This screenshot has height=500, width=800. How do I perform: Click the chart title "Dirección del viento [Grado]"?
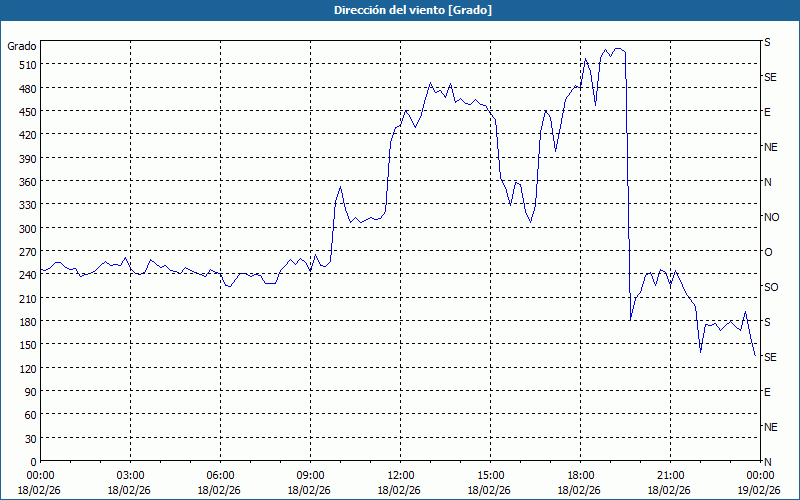[x=413, y=10]
